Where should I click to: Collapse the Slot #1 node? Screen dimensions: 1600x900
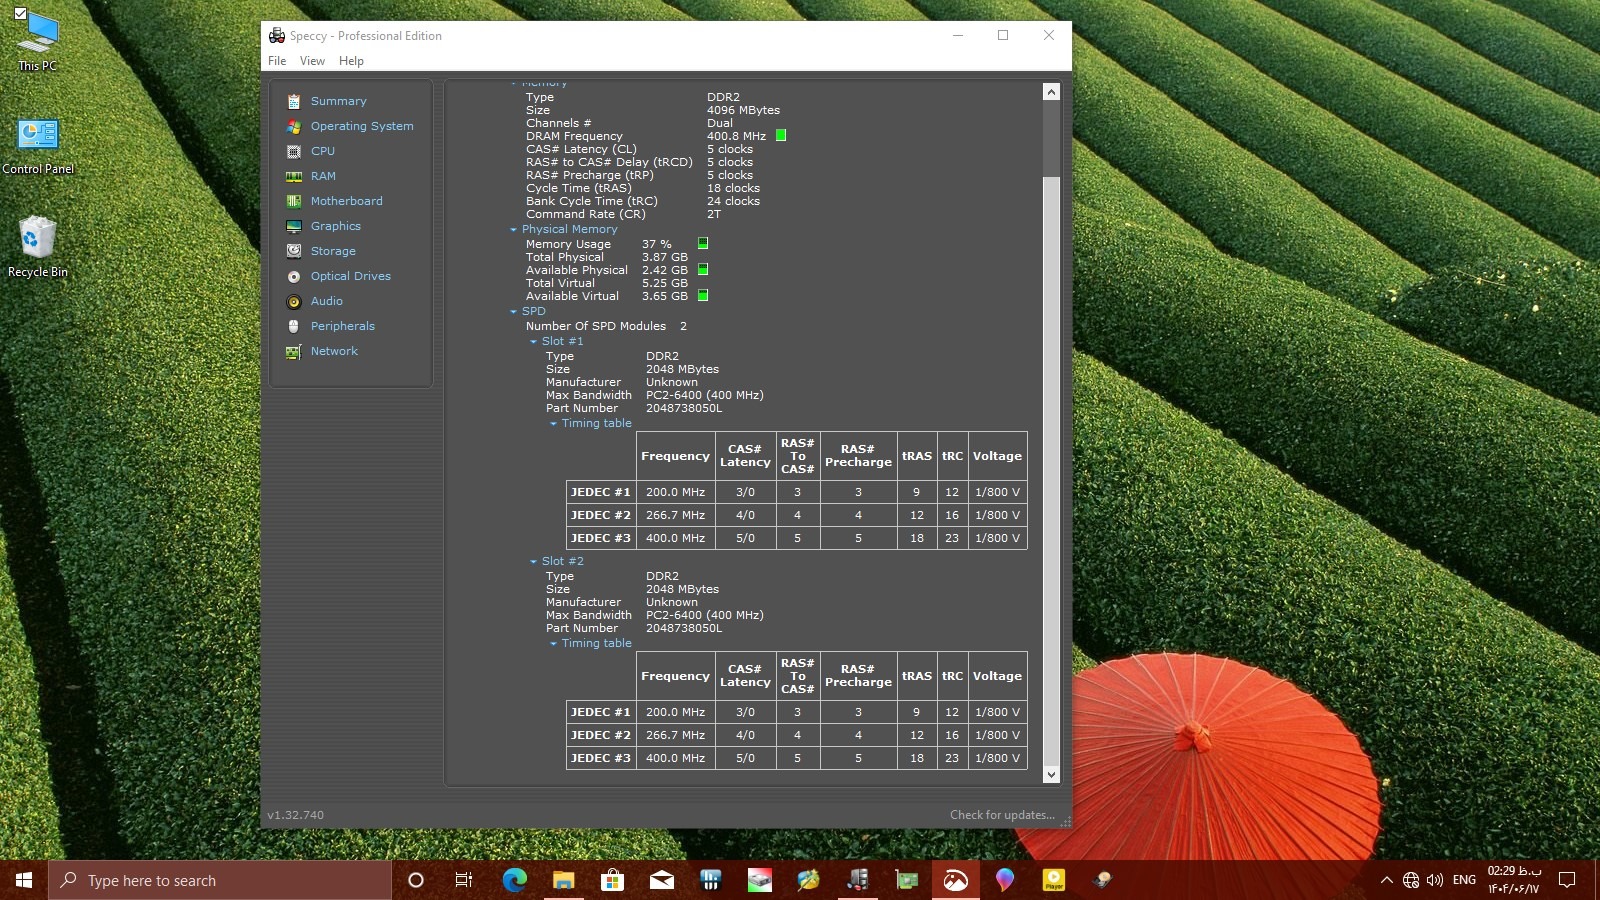tap(533, 342)
